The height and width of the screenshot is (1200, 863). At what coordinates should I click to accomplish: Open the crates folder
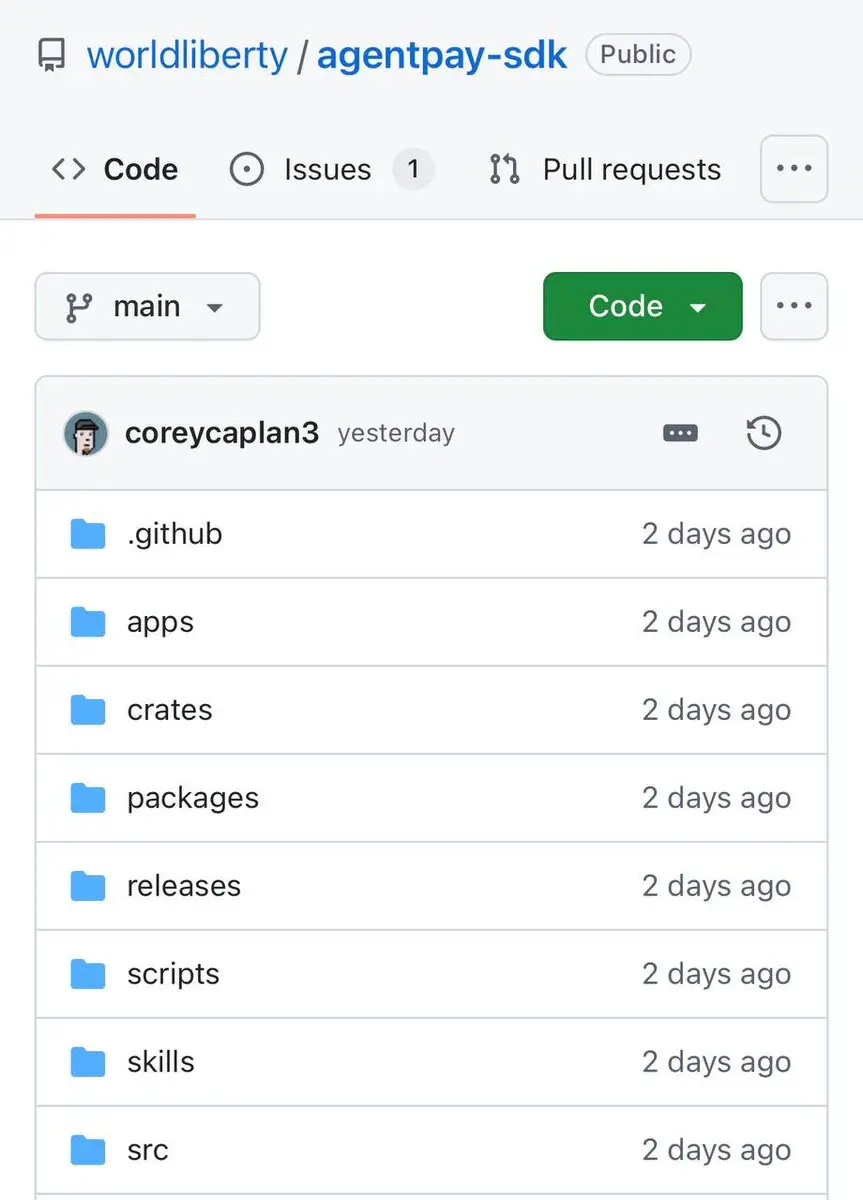pyautogui.click(x=170, y=710)
